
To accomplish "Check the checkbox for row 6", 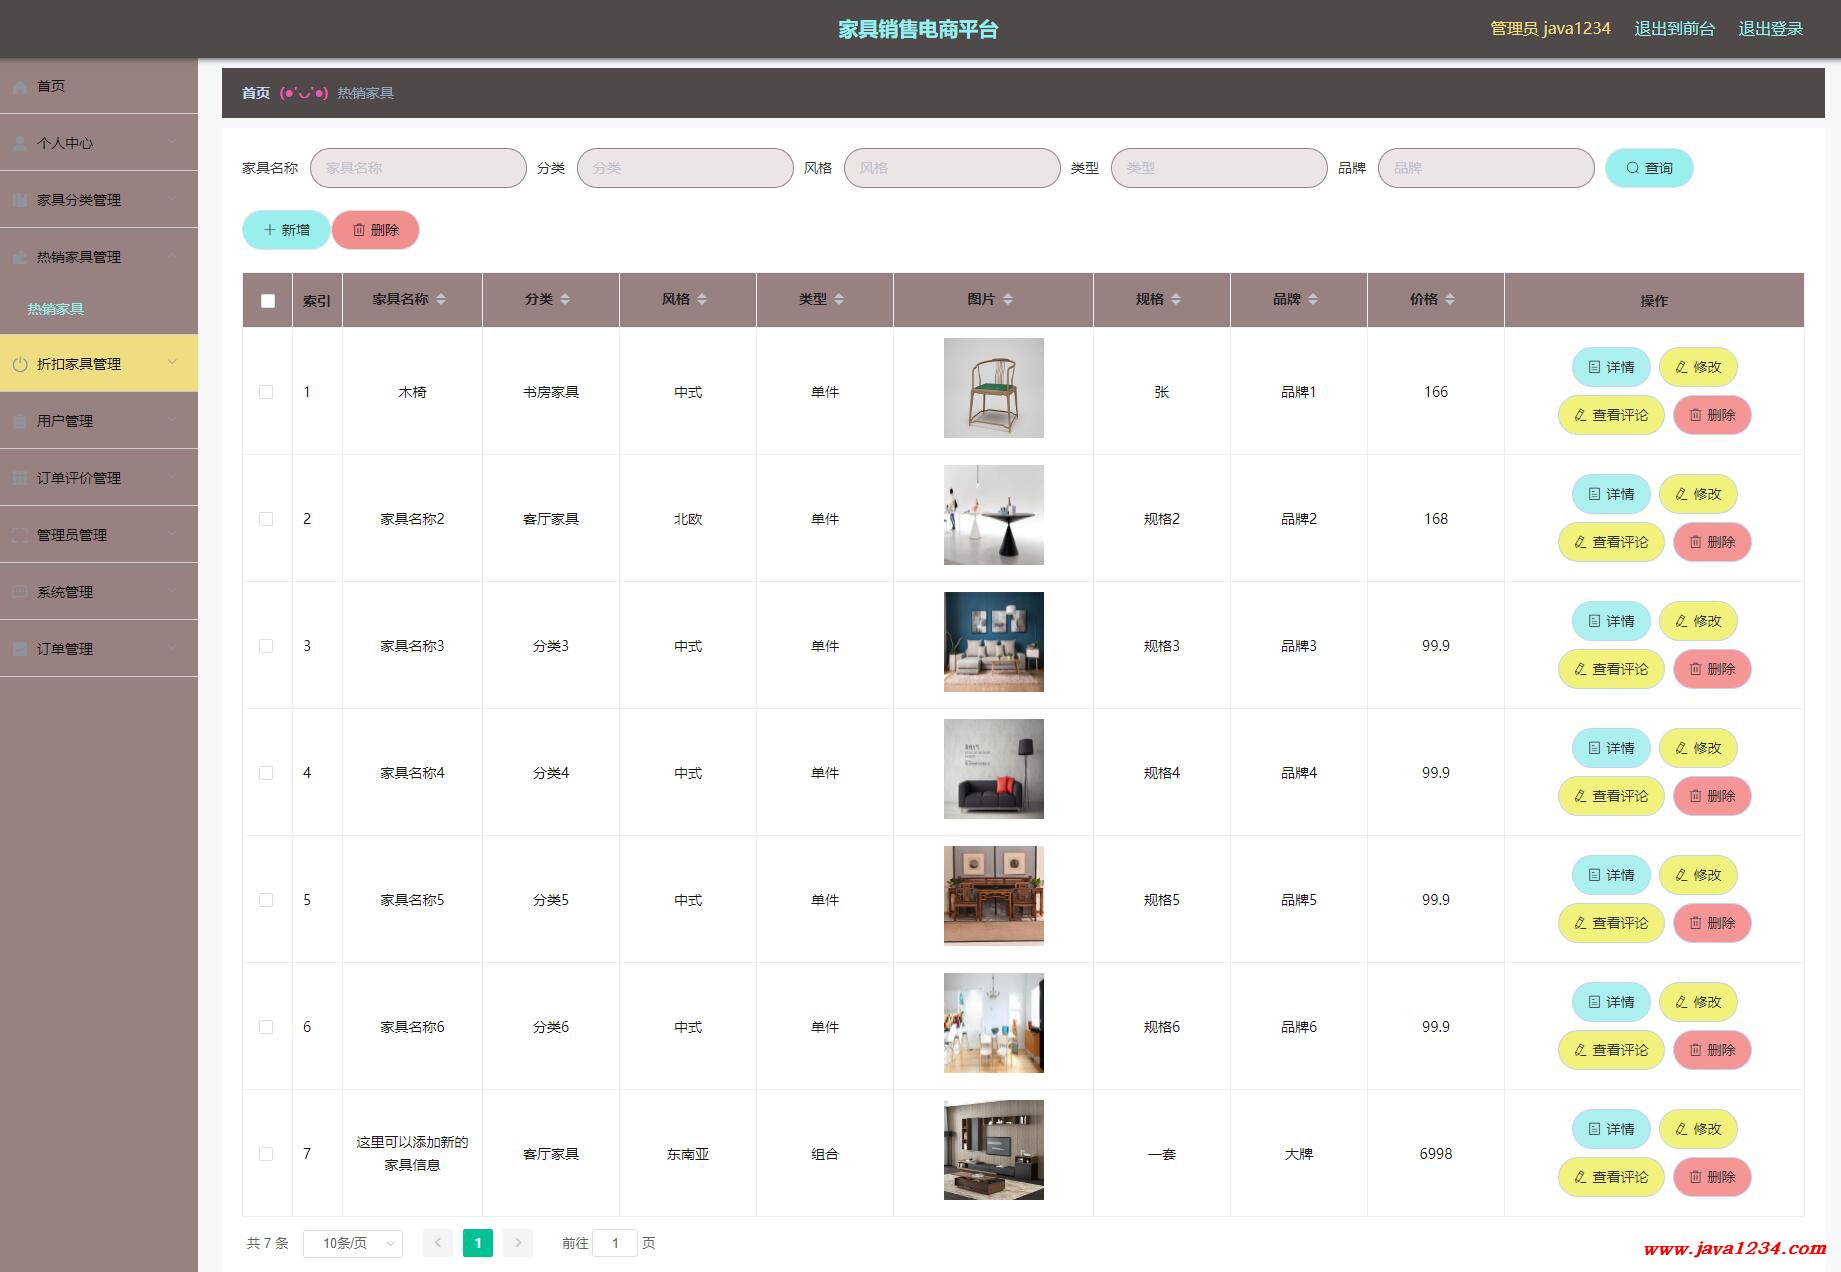I will click(266, 1027).
